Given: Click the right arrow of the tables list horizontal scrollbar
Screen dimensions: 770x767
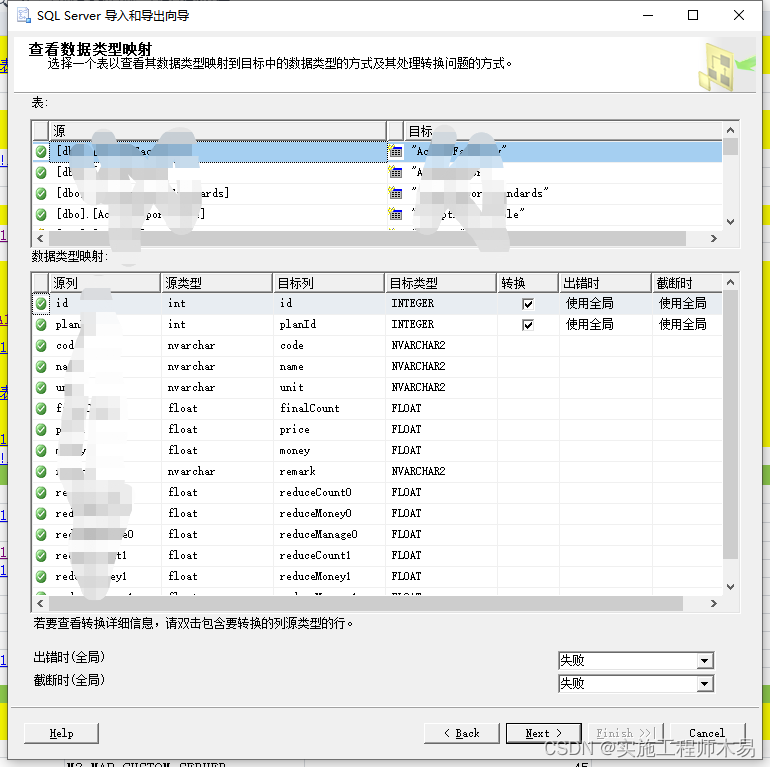Looking at the screenshot, I should 714,239.
